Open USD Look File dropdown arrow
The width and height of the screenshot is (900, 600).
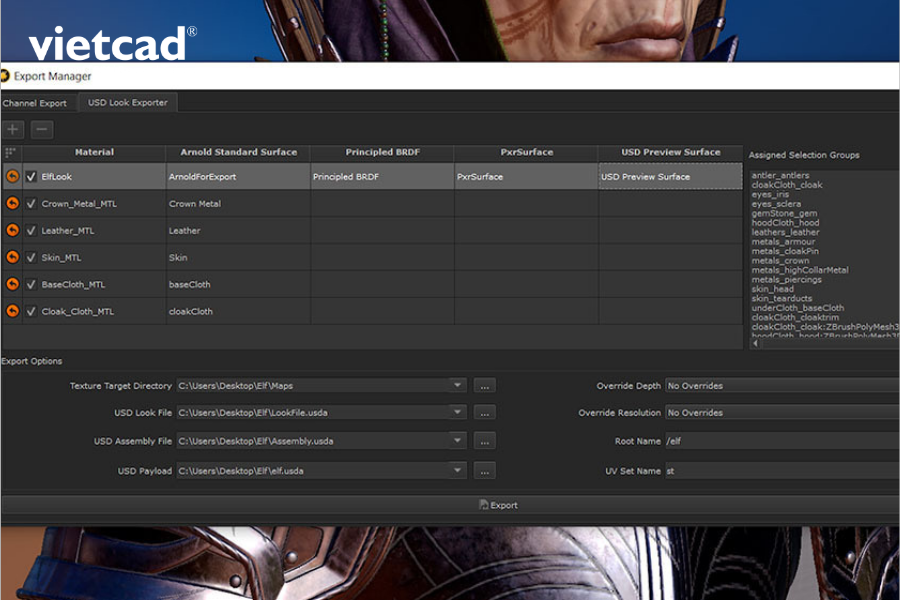coord(457,412)
